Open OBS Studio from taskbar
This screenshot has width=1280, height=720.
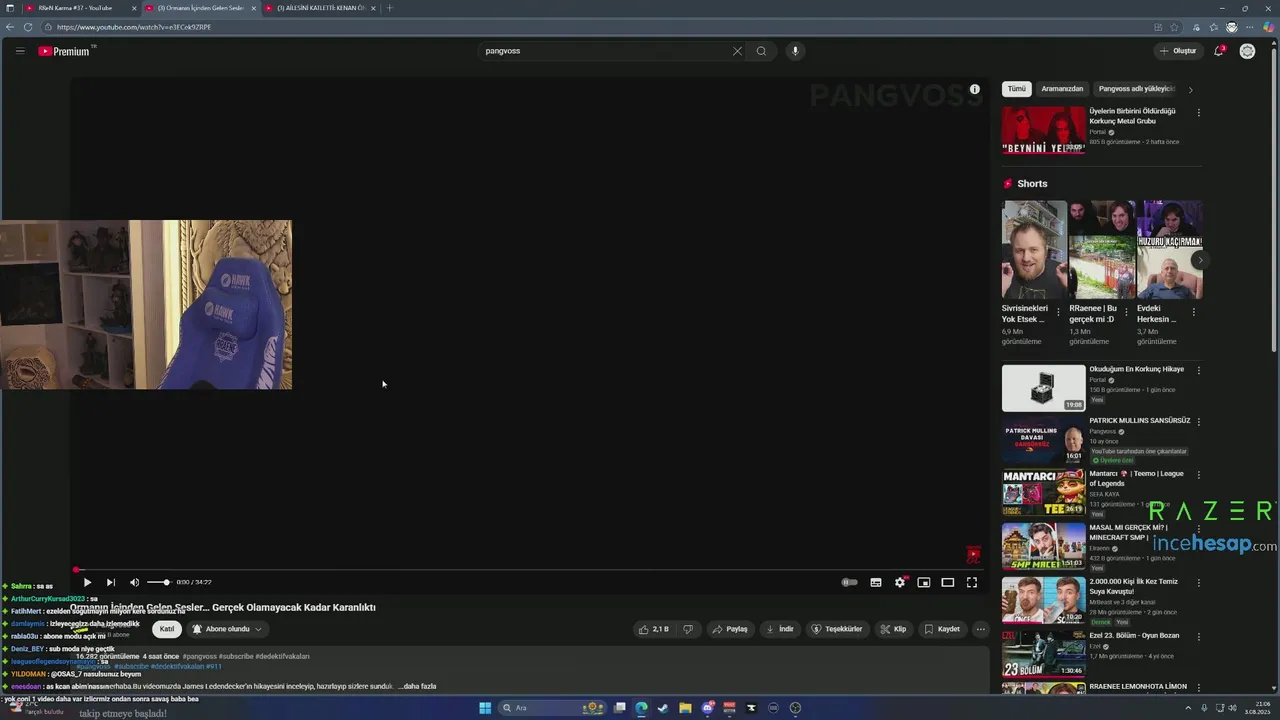[x=795, y=708]
